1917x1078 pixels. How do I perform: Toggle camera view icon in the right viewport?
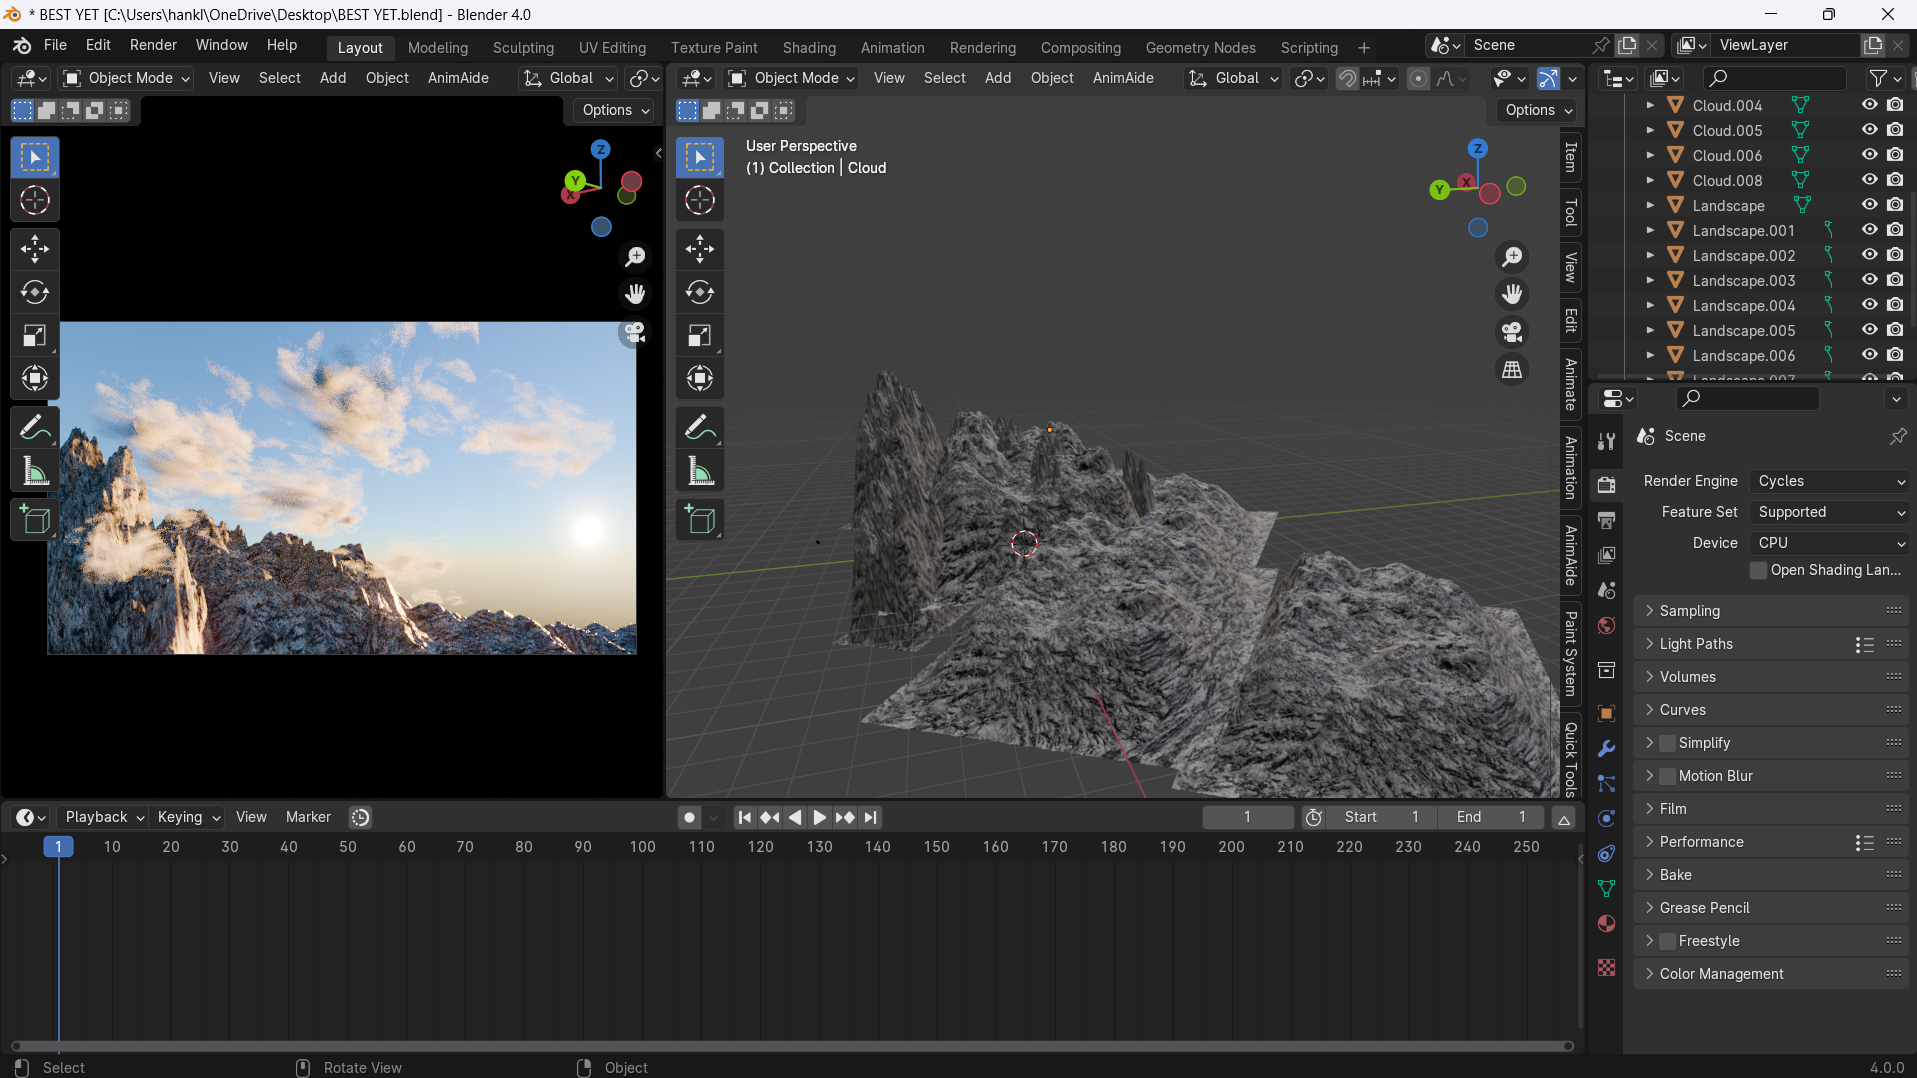click(1512, 332)
